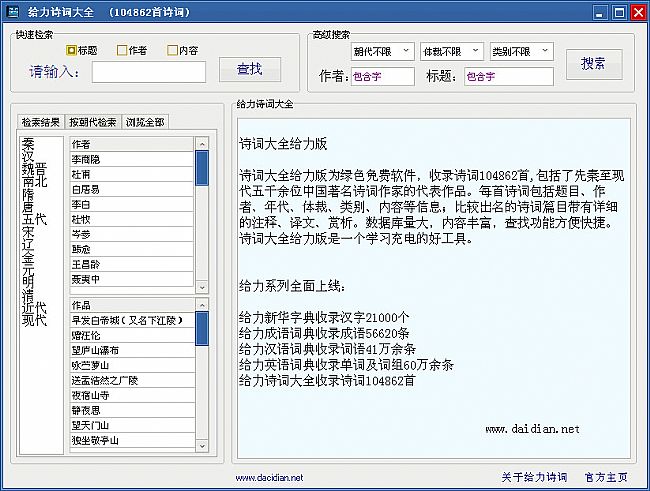Click the 请输入 quick search field

[149, 72]
